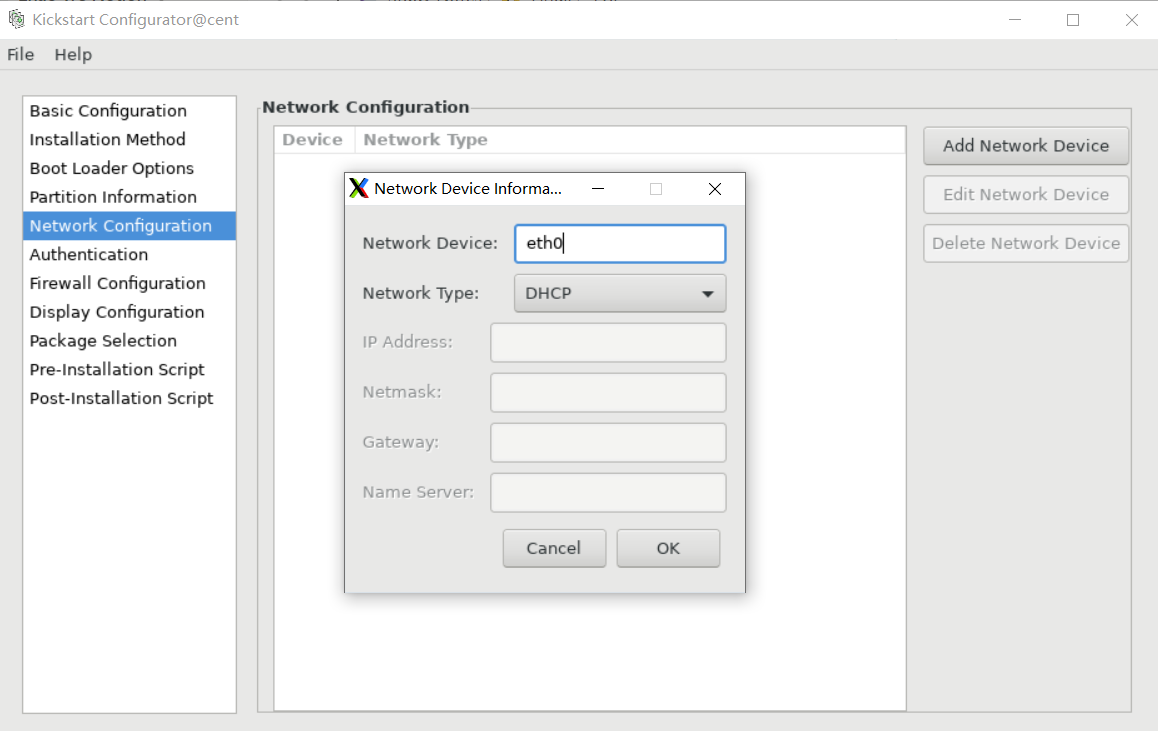Click the Kickstart Configurator app icon in title bar
Image resolution: width=1158 pixels, height=731 pixels.
pos(16,19)
